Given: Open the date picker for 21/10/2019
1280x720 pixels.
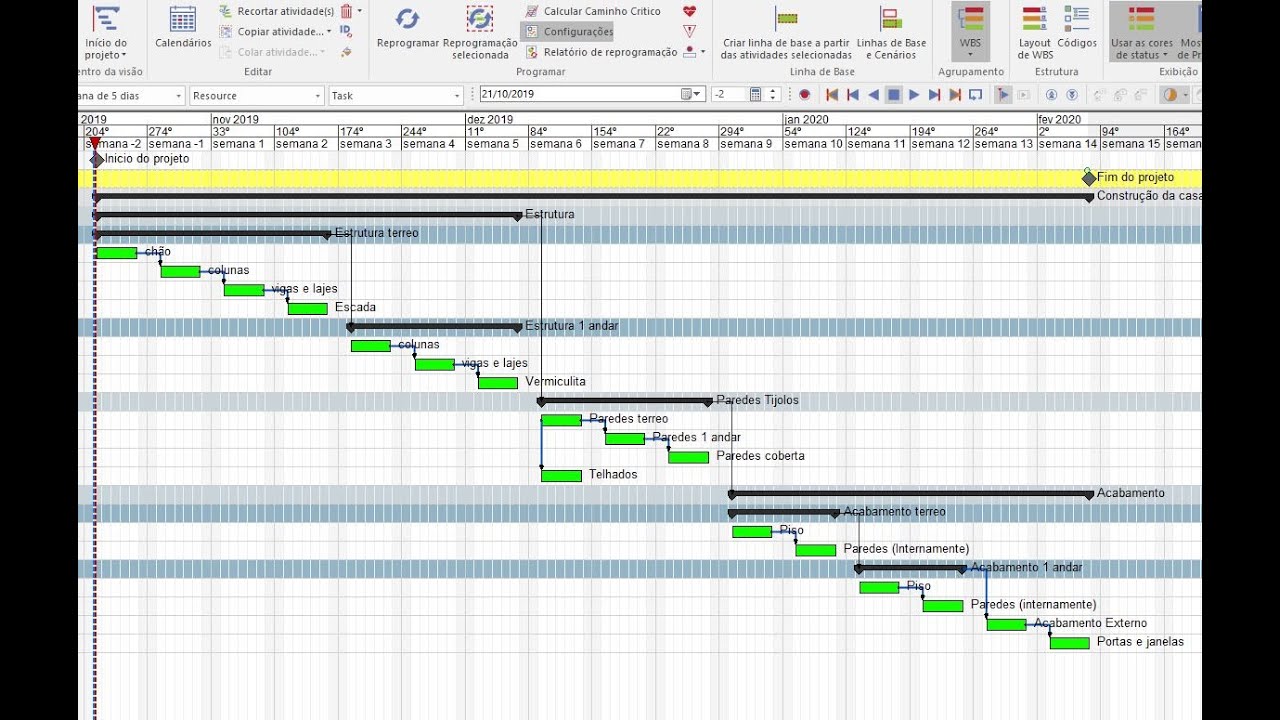Looking at the screenshot, I should pos(692,95).
